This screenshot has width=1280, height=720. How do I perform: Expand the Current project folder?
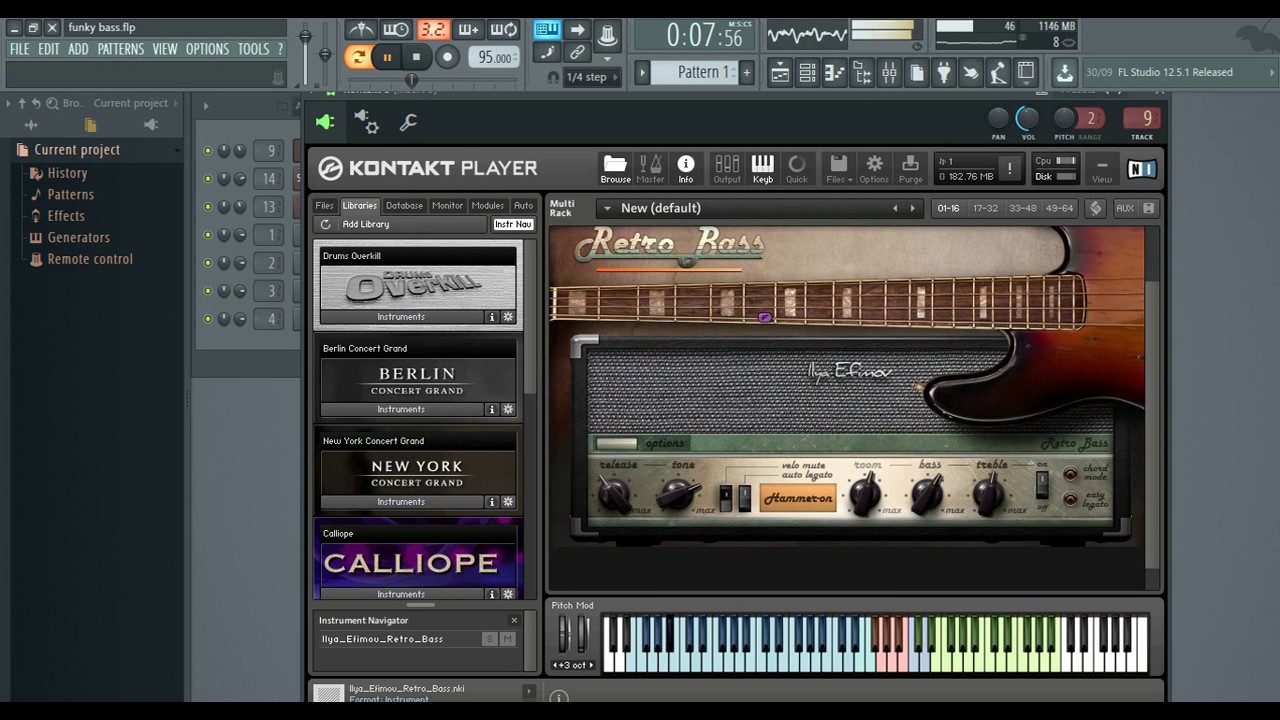(77, 150)
